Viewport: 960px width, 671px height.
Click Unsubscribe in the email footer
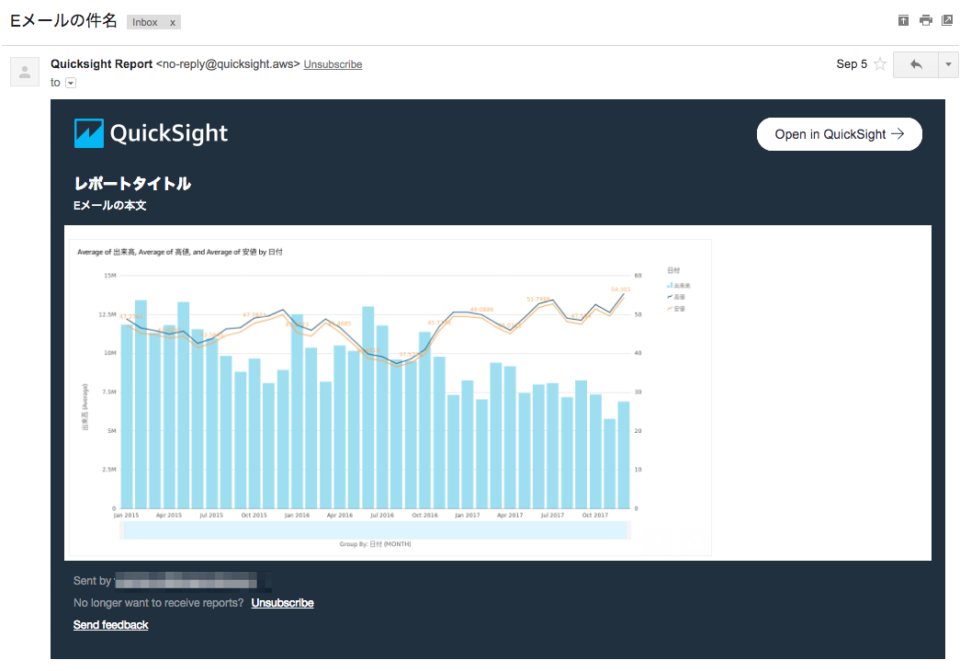click(283, 603)
